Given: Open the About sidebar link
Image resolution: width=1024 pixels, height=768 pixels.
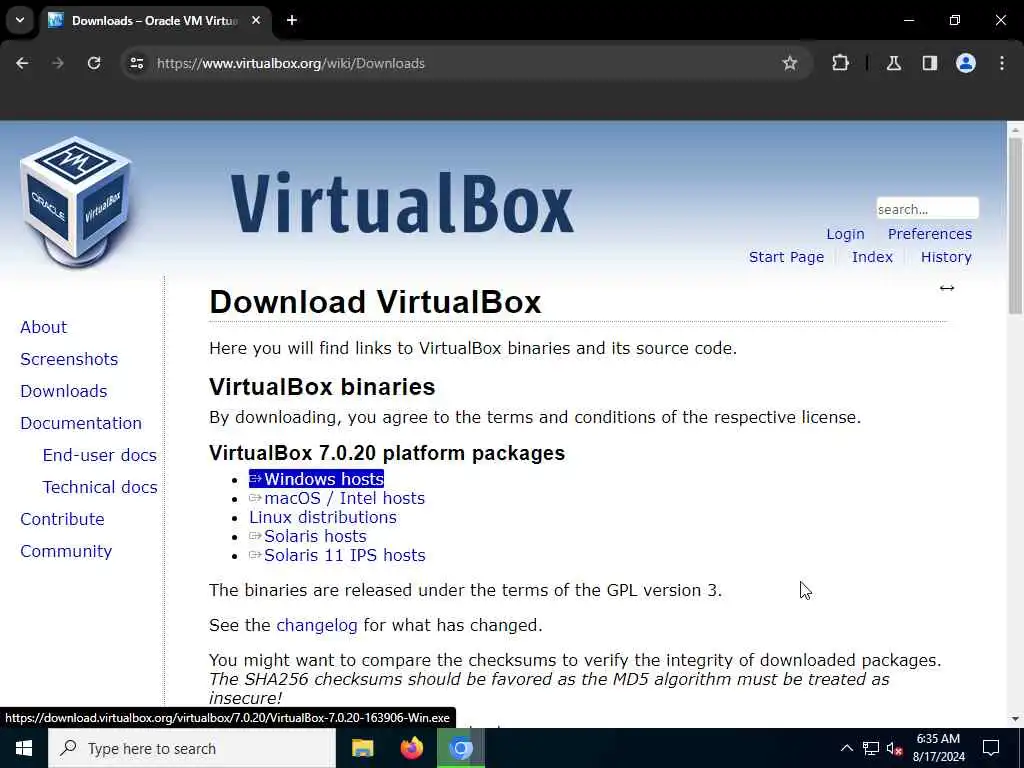Looking at the screenshot, I should [x=43, y=327].
